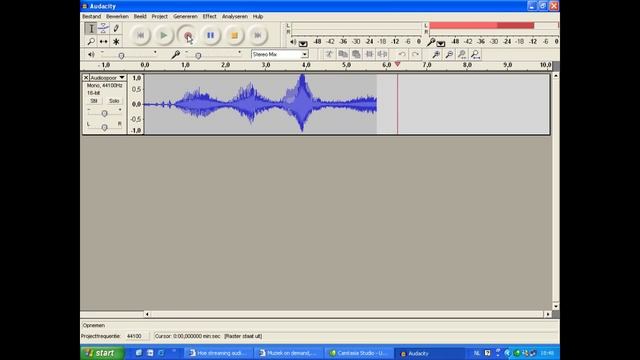Click the Redo arrow icon

click(x=415, y=54)
